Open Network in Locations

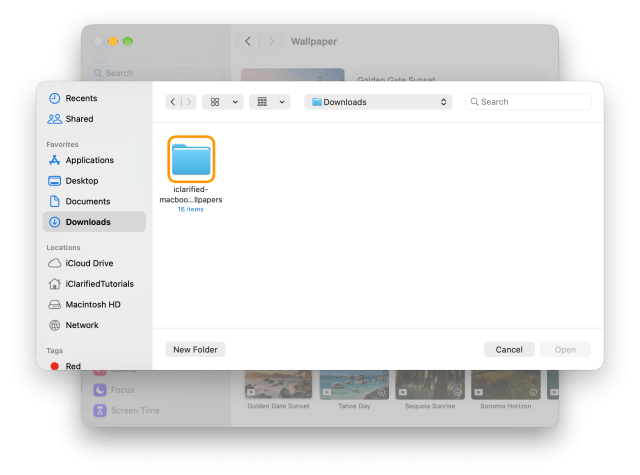pos(94,325)
